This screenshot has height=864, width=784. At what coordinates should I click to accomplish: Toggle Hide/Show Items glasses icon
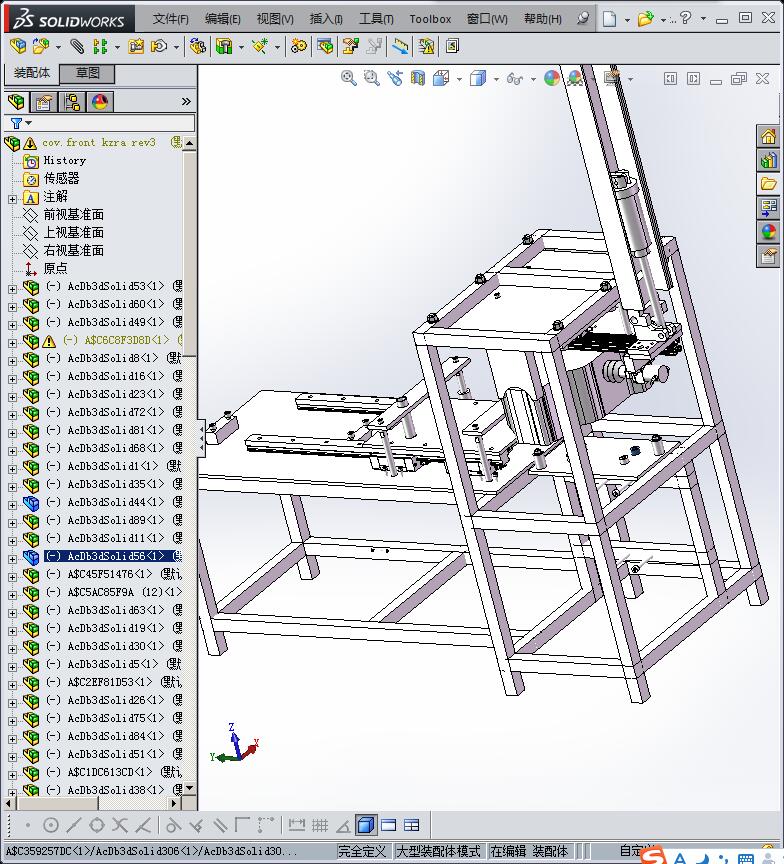coord(515,78)
